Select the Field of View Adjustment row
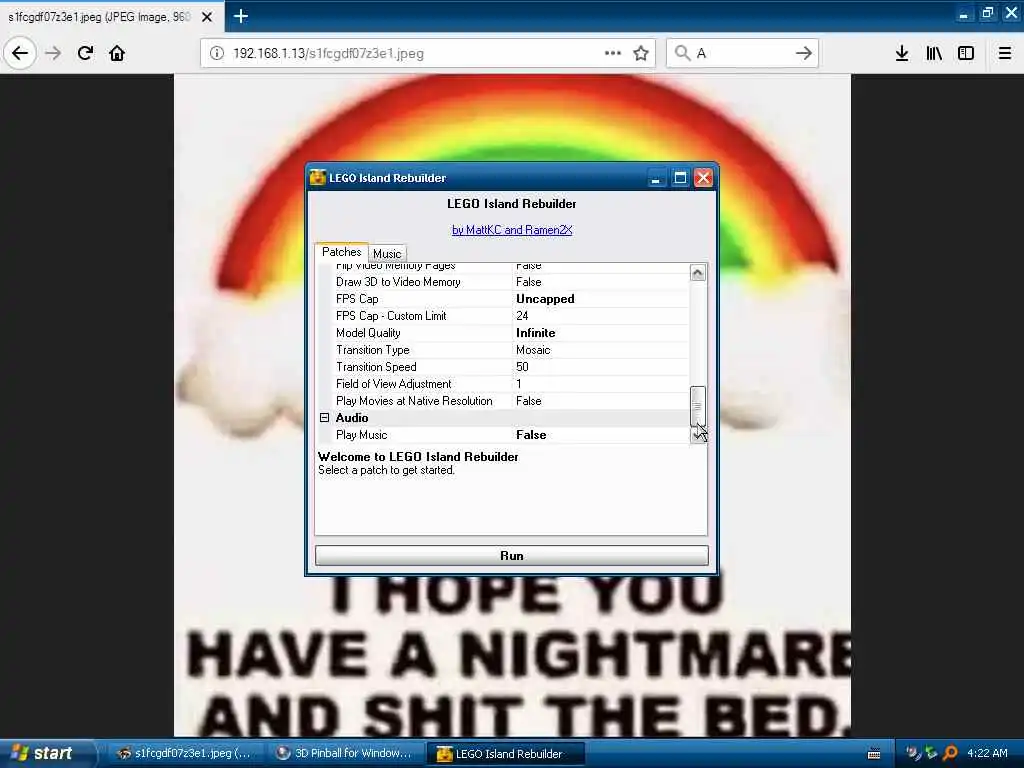 503,384
